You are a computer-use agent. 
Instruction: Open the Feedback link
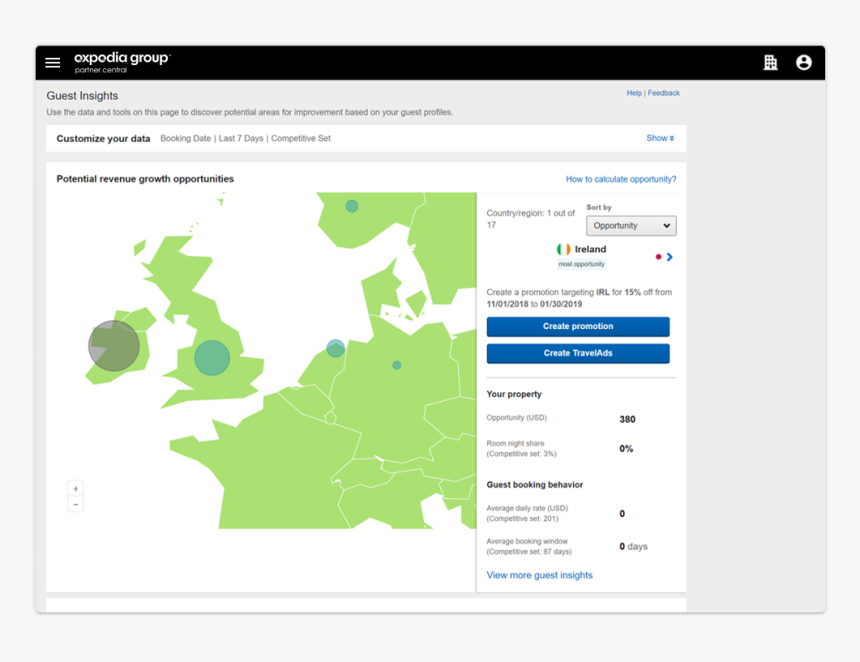(x=662, y=92)
